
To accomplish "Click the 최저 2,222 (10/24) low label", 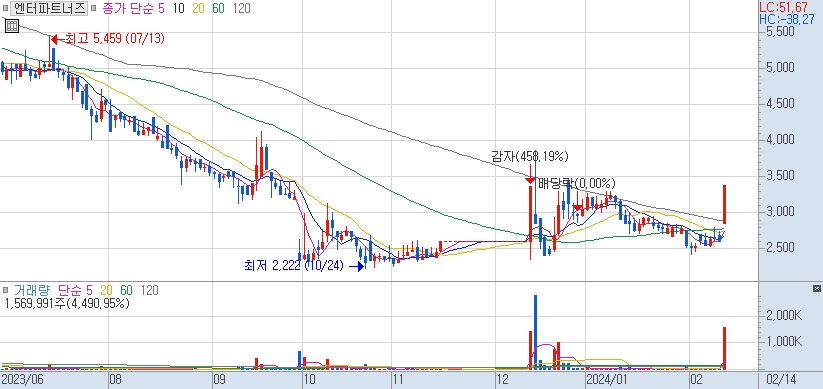I will click(x=293, y=266).
